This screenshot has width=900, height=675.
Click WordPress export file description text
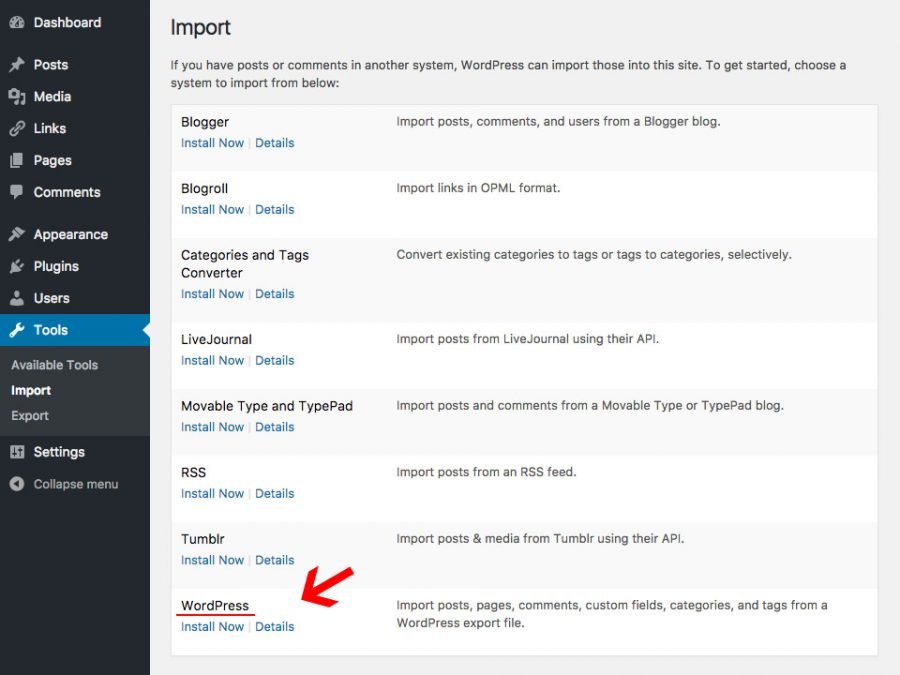pyautogui.click(x=612, y=614)
